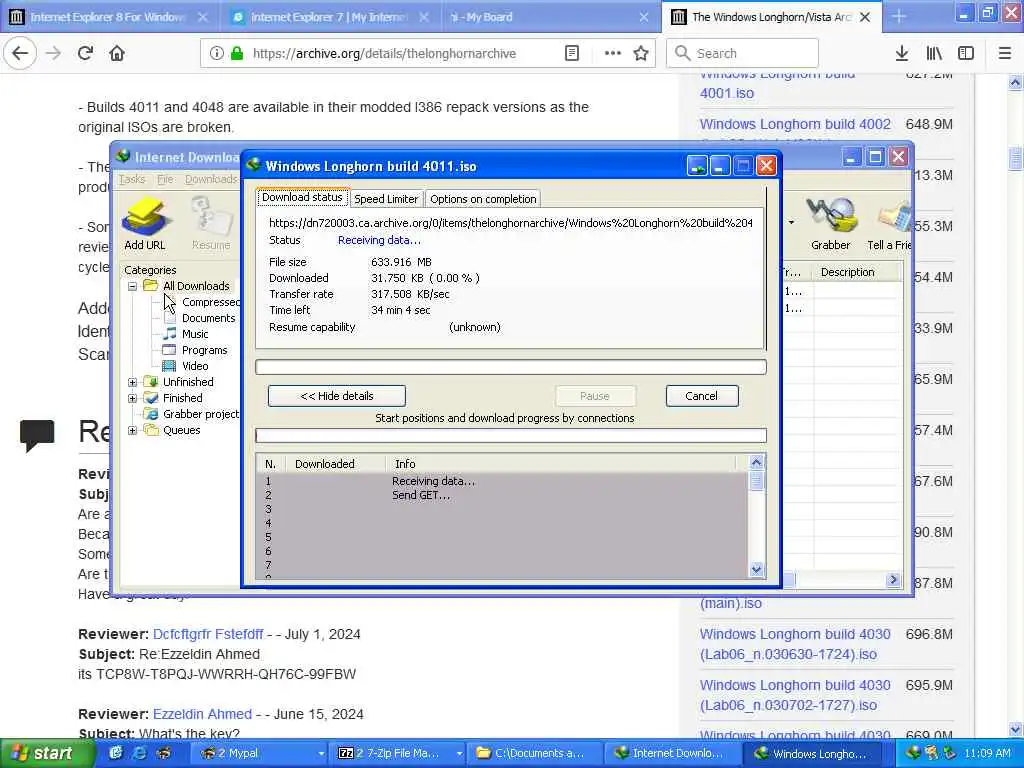Open reviewer Ezzeldin Ahmed profile link
1024x768 pixels.
tap(202, 714)
